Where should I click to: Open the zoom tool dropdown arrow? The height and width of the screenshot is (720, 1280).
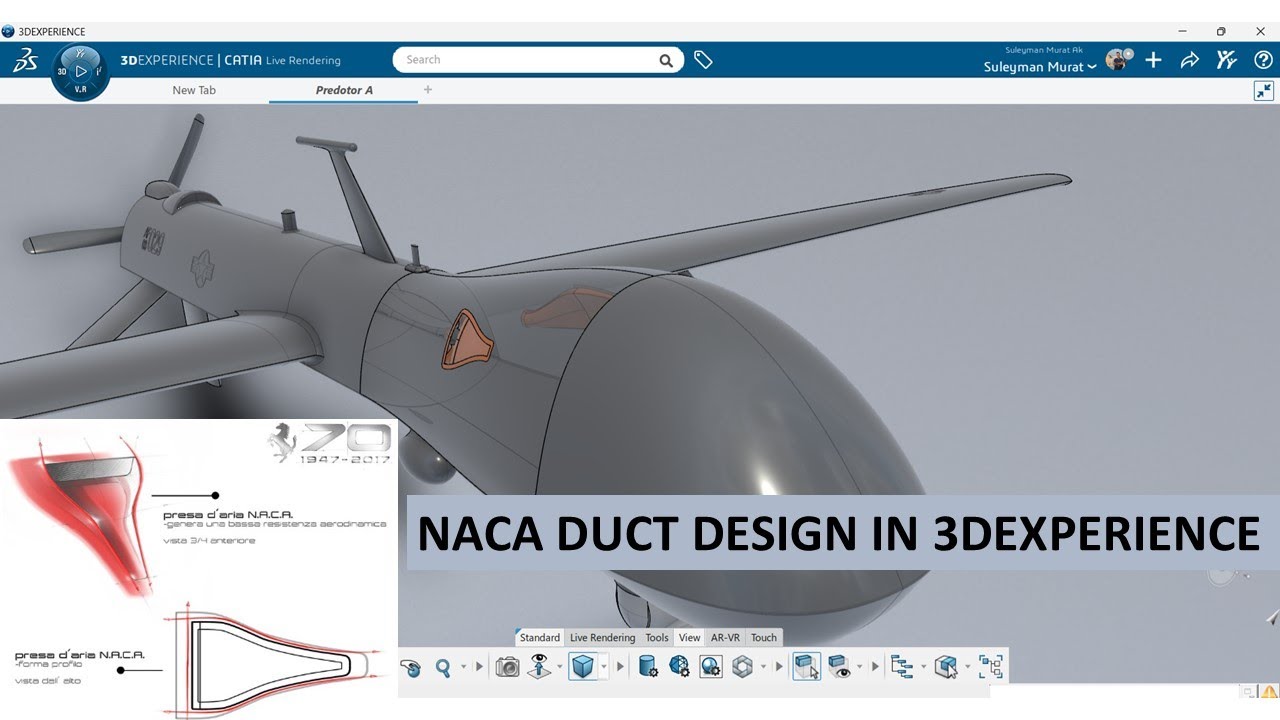coord(463,667)
